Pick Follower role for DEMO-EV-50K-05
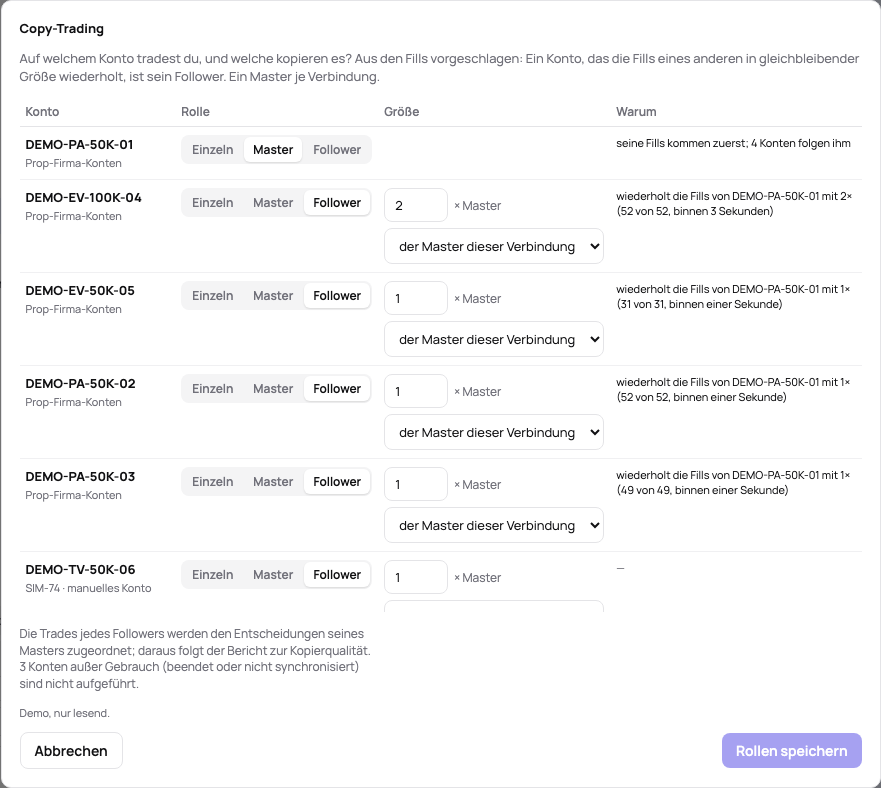 [x=337, y=296]
